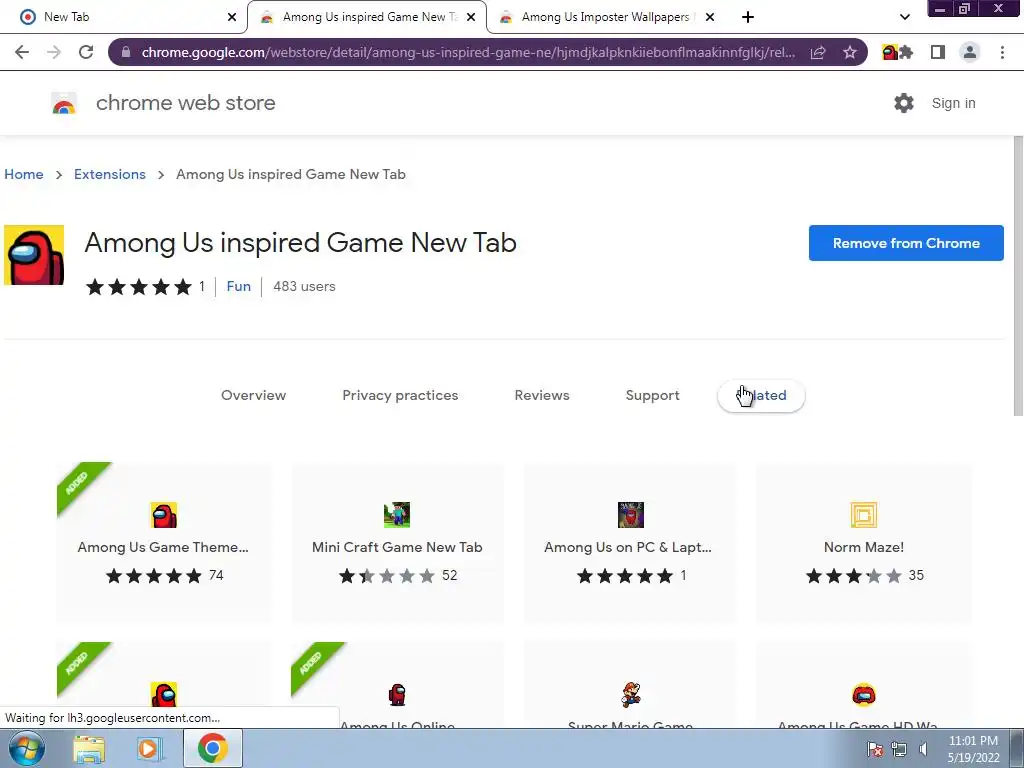The width and height of the screenshot is (1024, 768).
Task: Open the Support tab
Action: tap(652, 395)
